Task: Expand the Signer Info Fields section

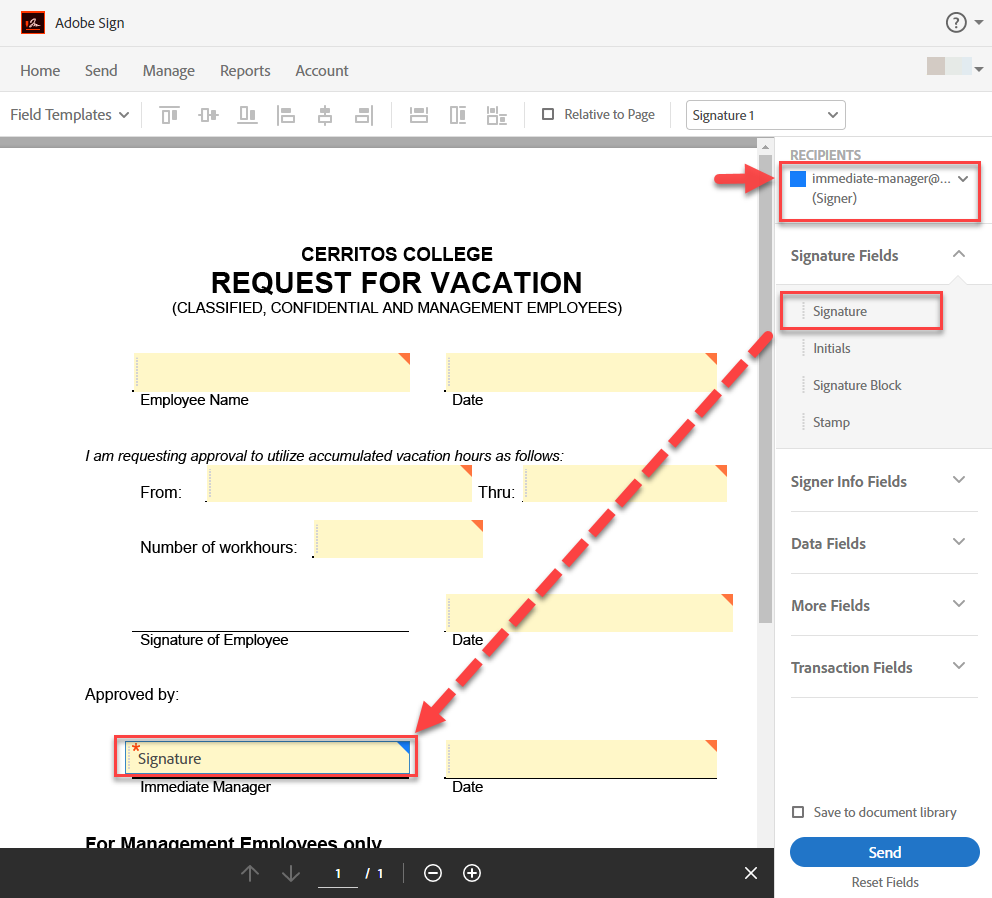Action: 959,480
